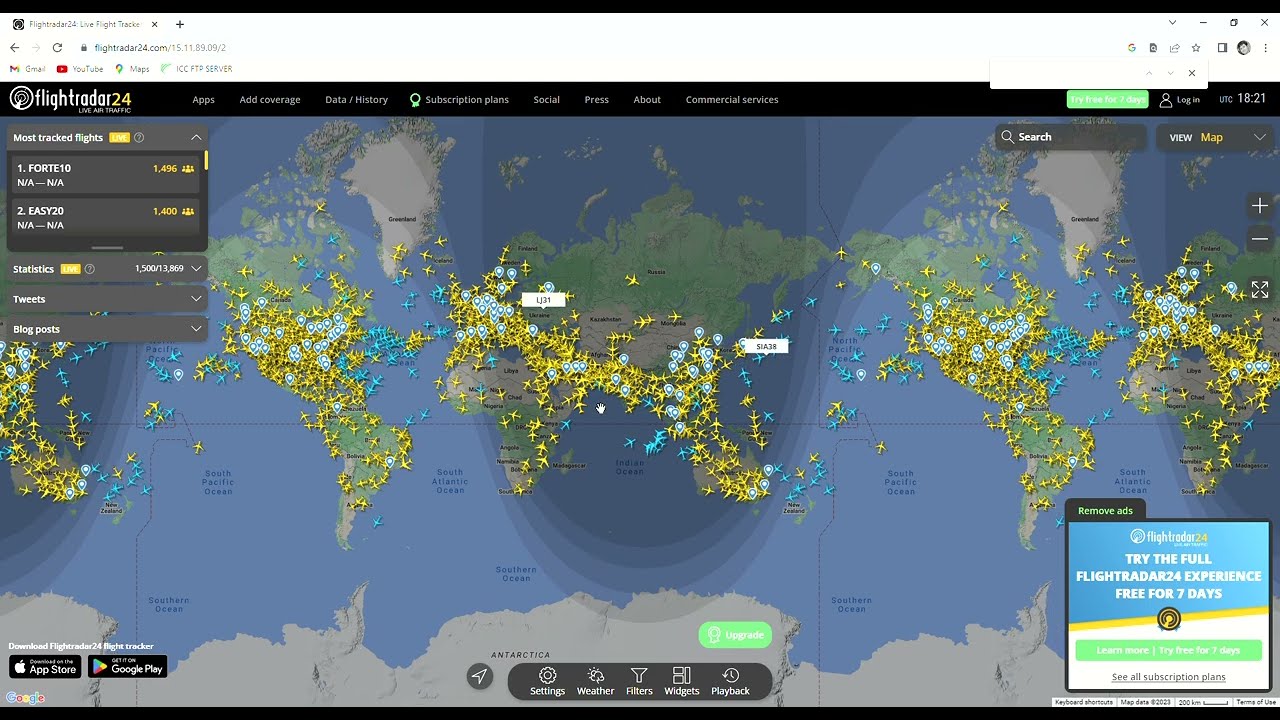
Task: Open the Settings gear in bottom toolbar
Action: (547, 681)
